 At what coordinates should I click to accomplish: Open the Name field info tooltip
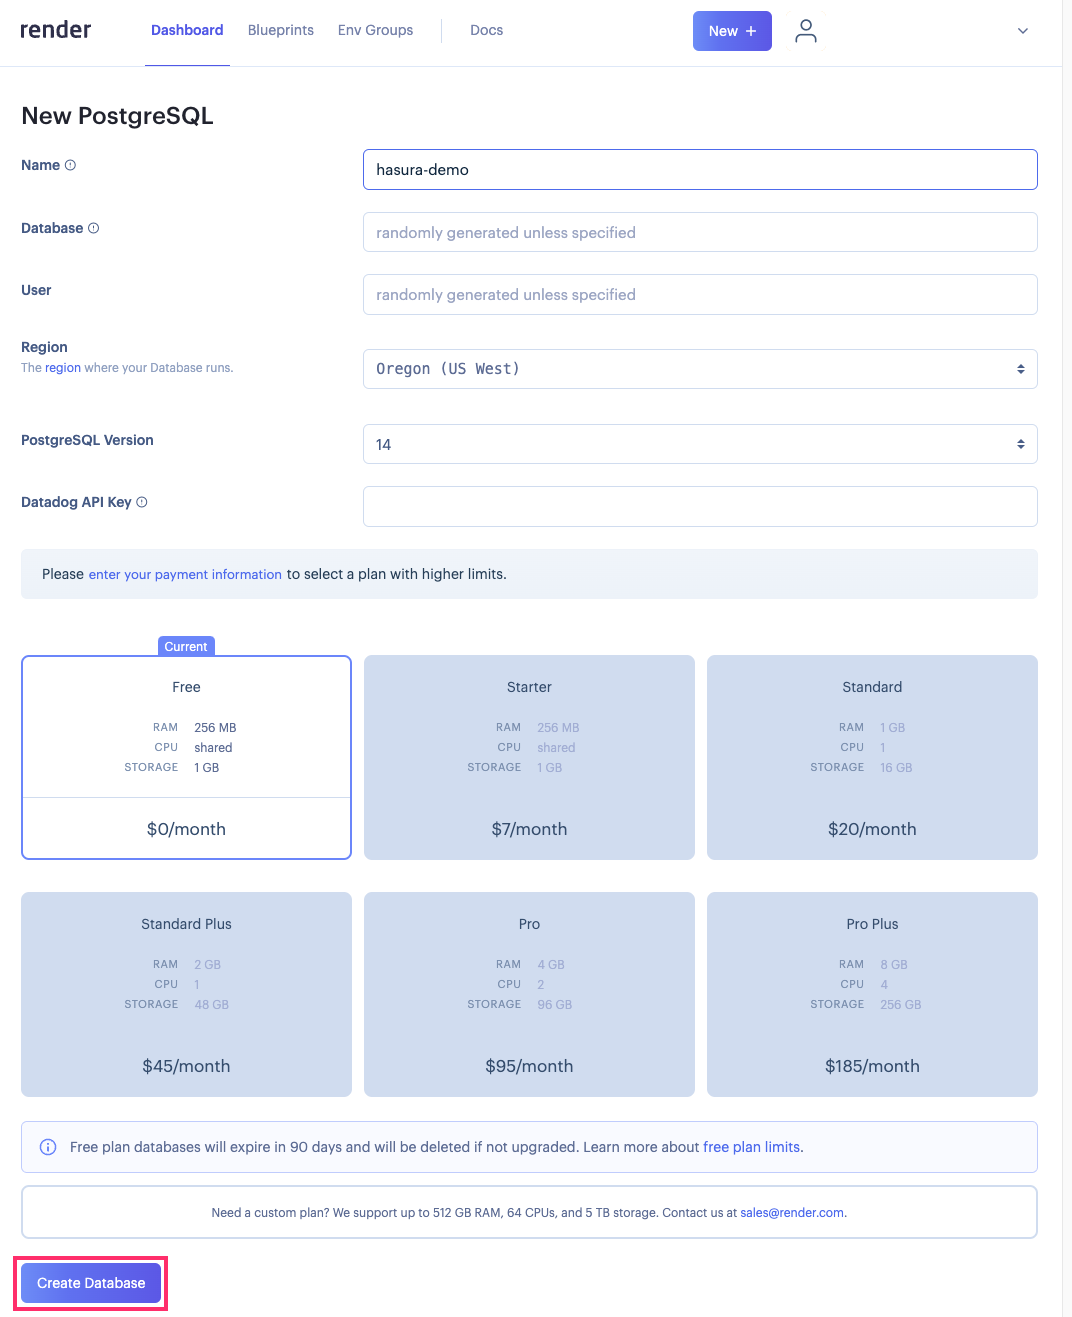70,164
